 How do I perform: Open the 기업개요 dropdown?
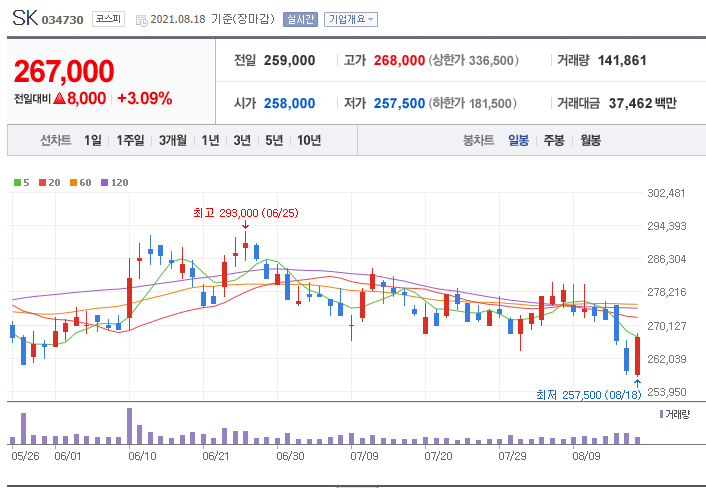351,19
